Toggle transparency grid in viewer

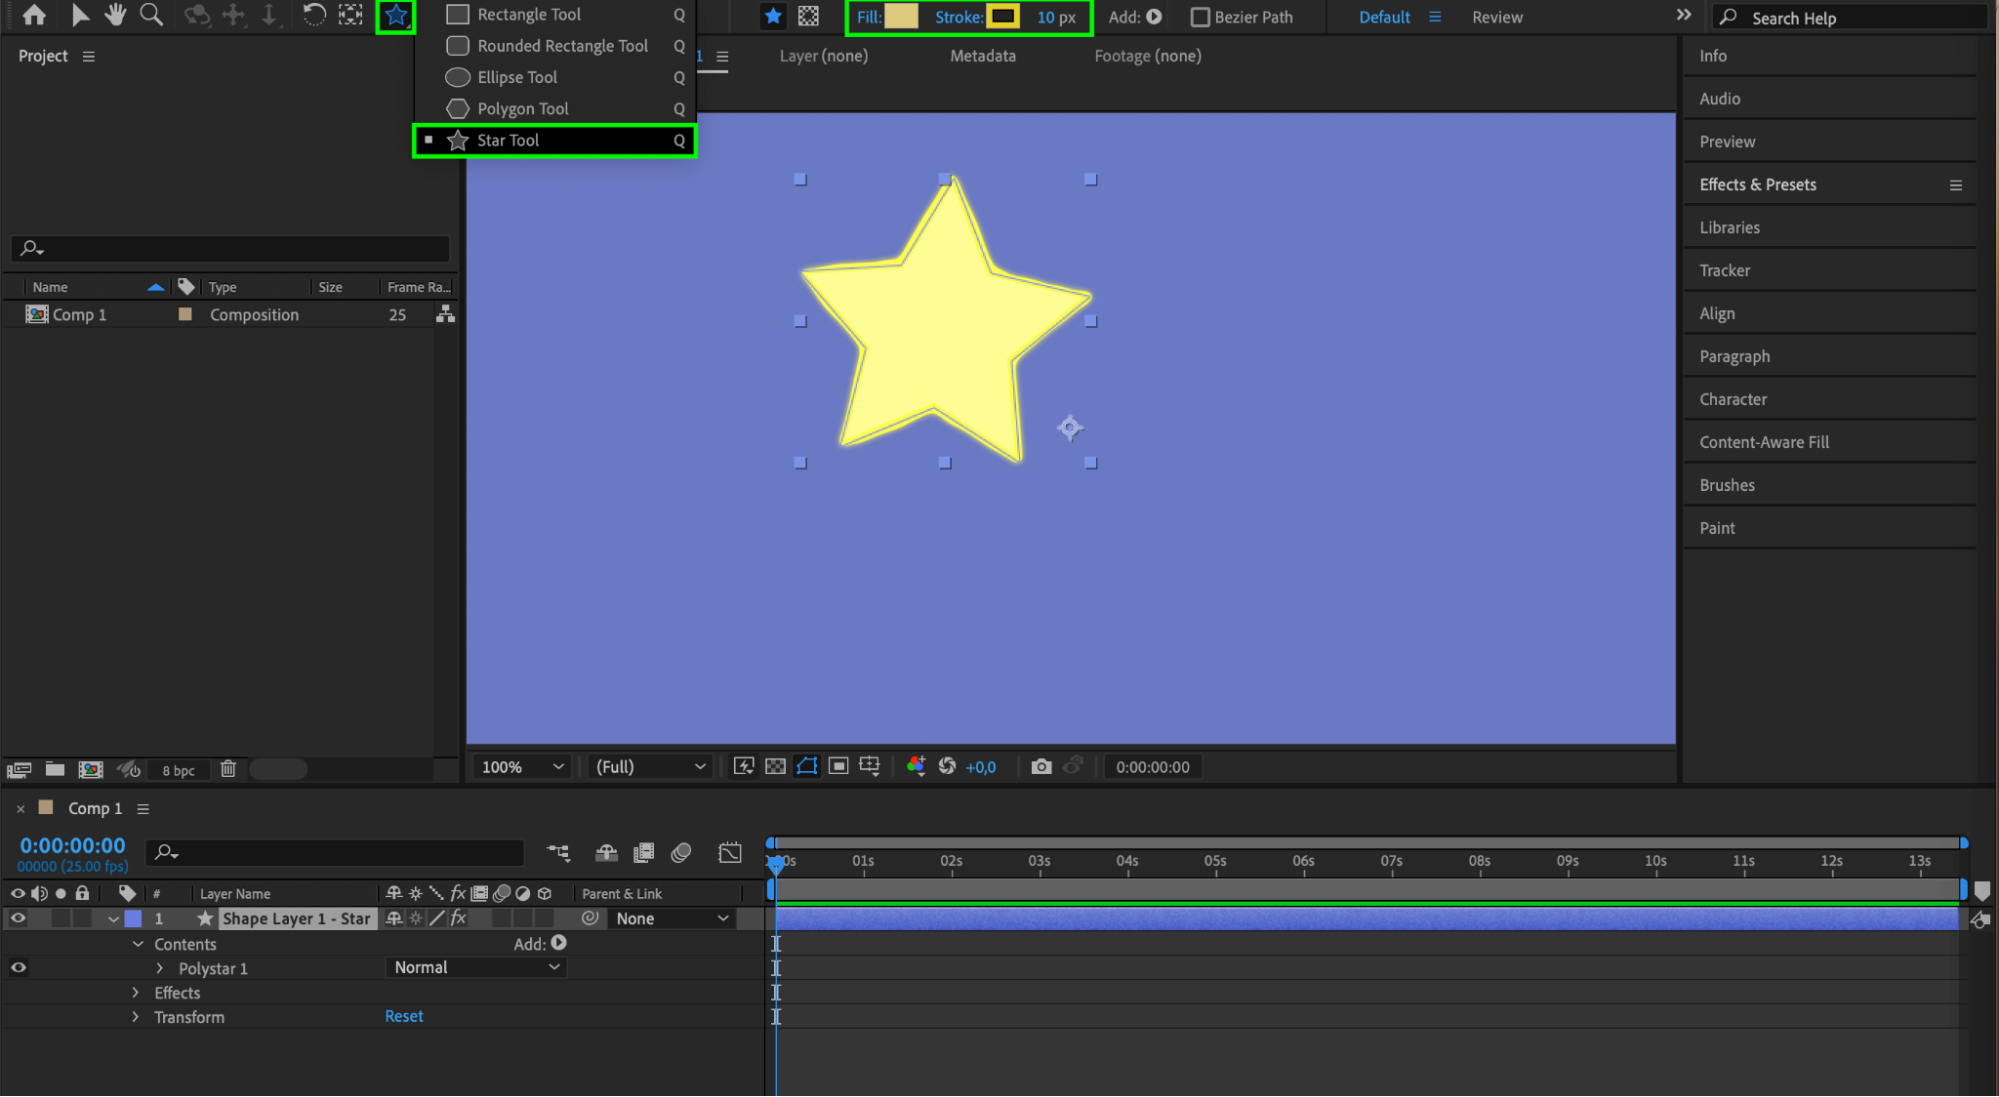(x=775, y=767)
